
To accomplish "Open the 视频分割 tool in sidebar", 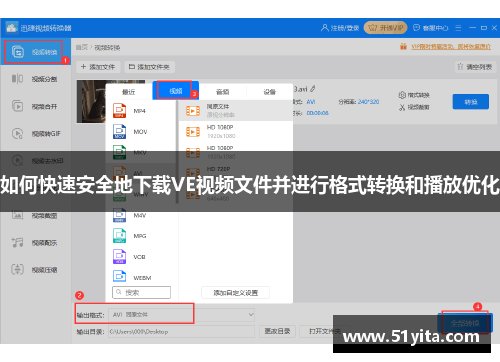I will pyautogui.click(x=35, y=79).
